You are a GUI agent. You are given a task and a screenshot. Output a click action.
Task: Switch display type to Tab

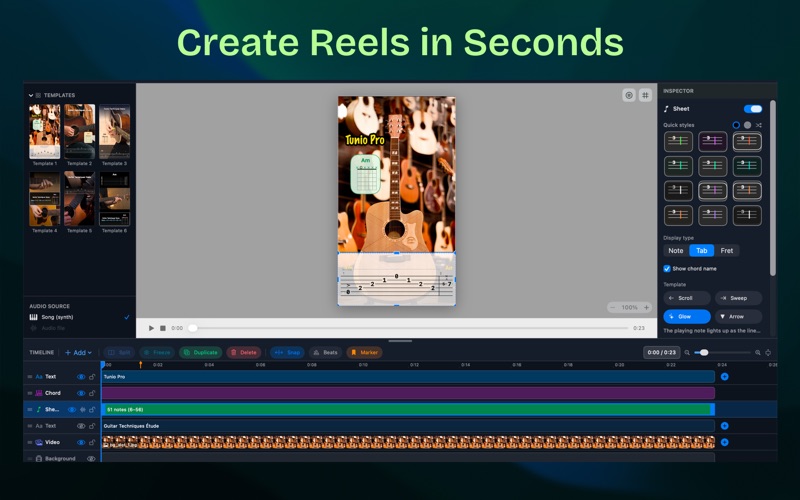point(702,251)
